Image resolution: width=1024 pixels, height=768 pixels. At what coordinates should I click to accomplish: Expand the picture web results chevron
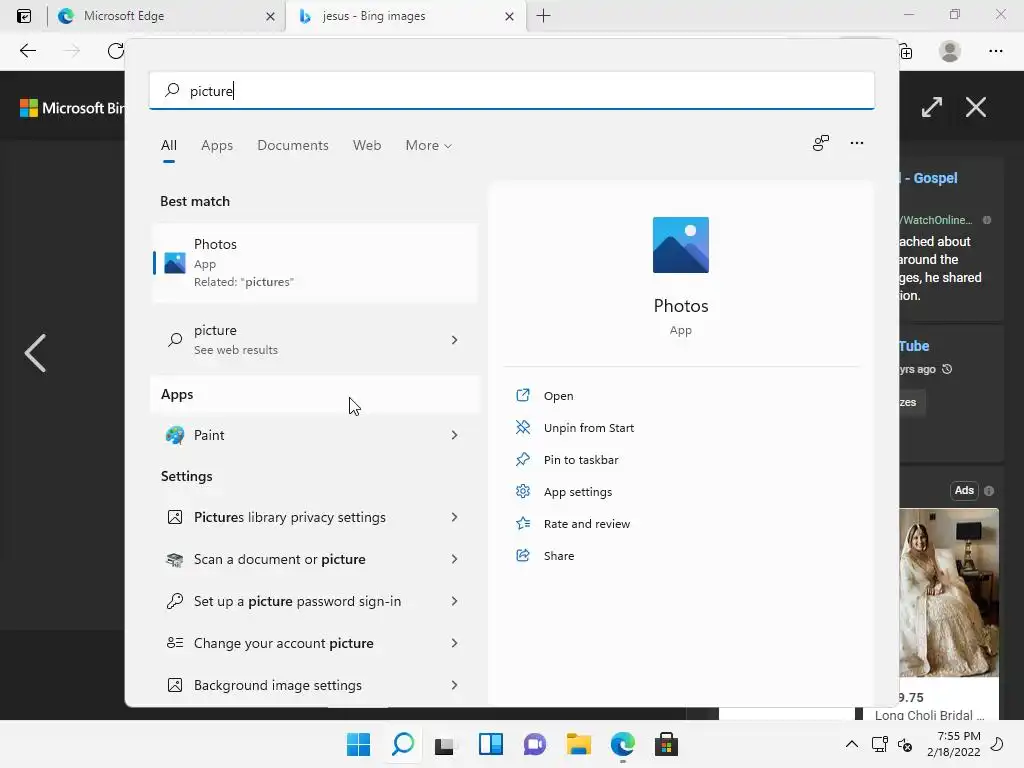(455, 340)
